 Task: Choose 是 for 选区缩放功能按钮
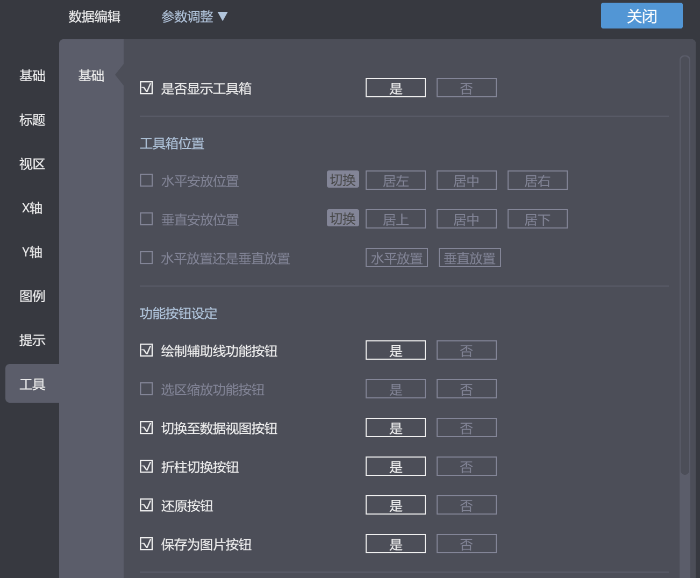click(396, 389)
